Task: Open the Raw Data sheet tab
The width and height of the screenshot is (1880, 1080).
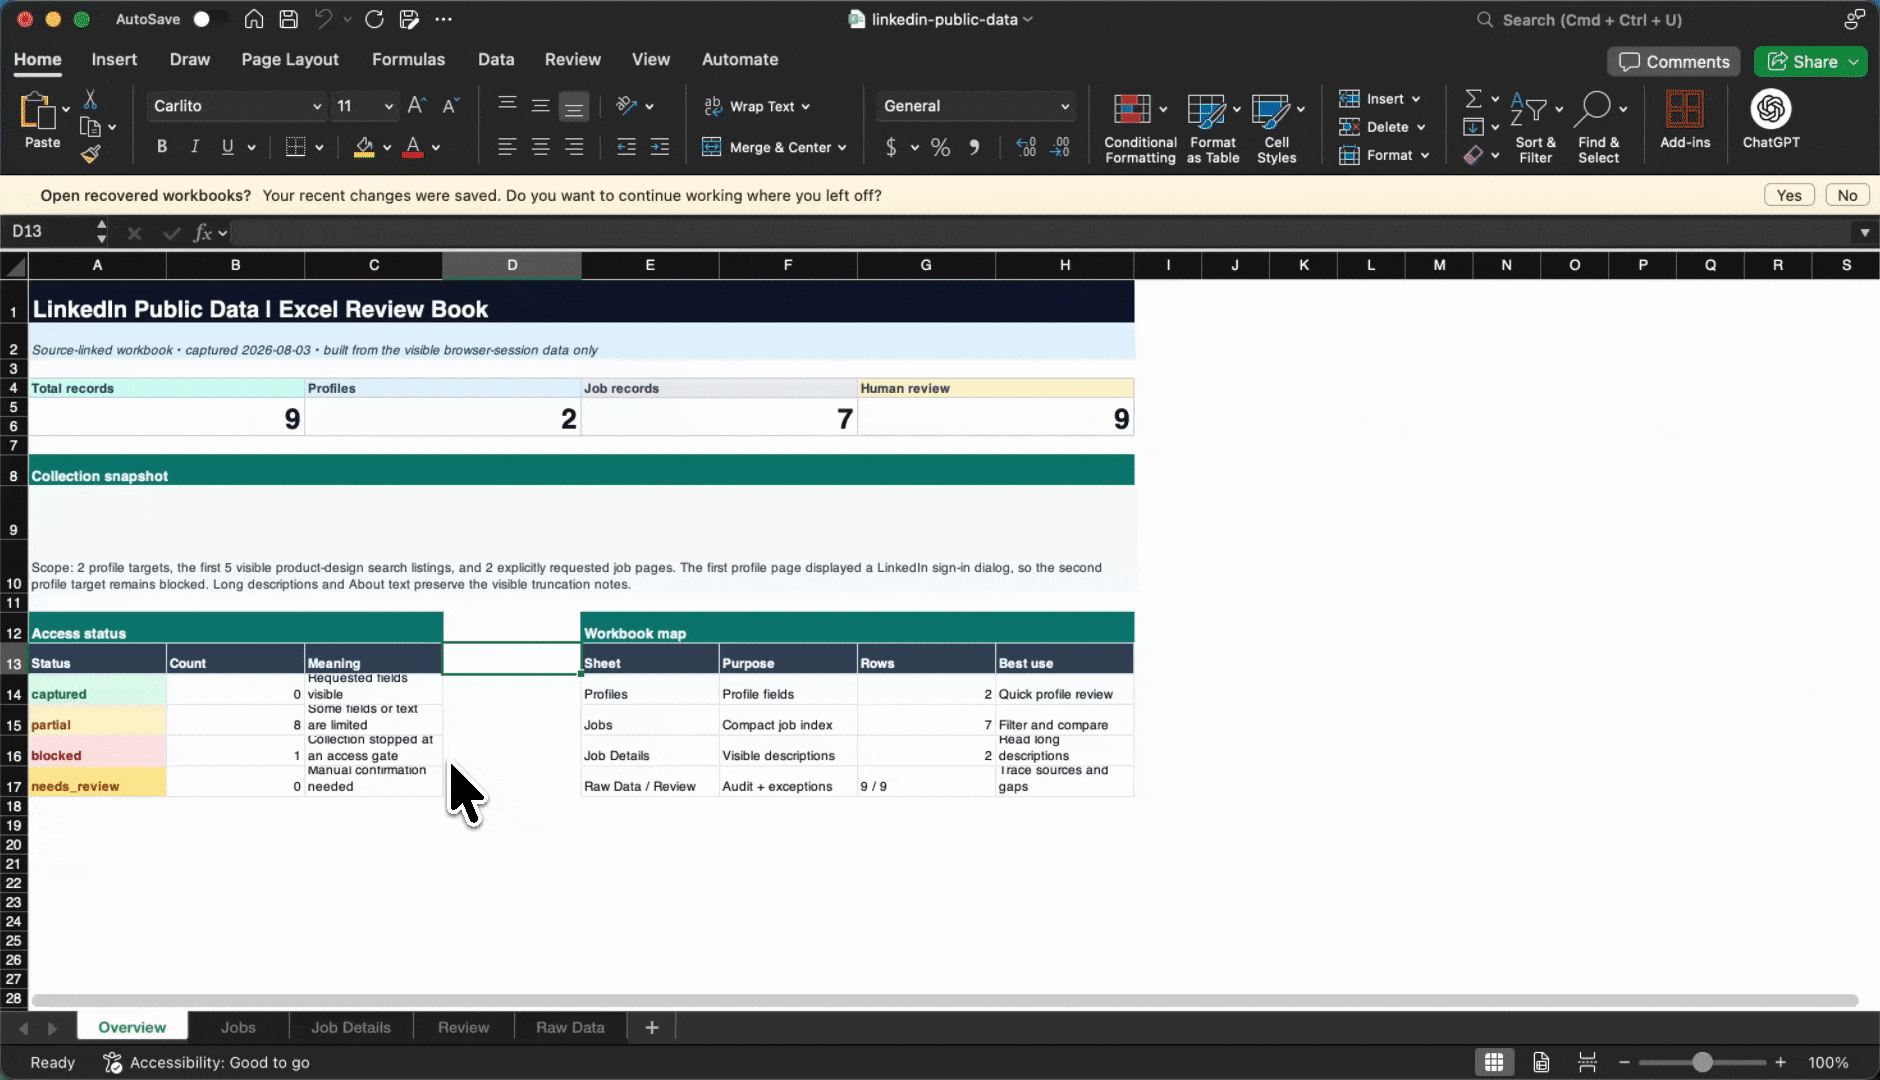Action: pos(570,1027)
